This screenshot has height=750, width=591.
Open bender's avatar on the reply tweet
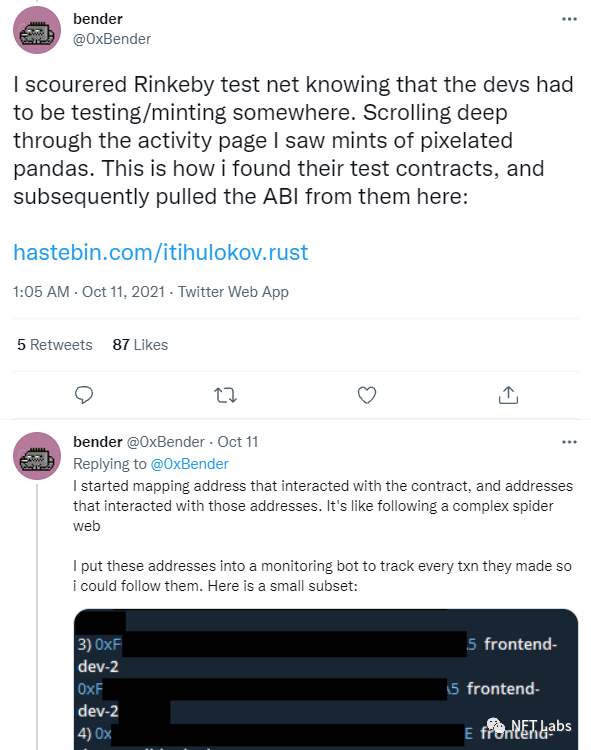point(37,456)
